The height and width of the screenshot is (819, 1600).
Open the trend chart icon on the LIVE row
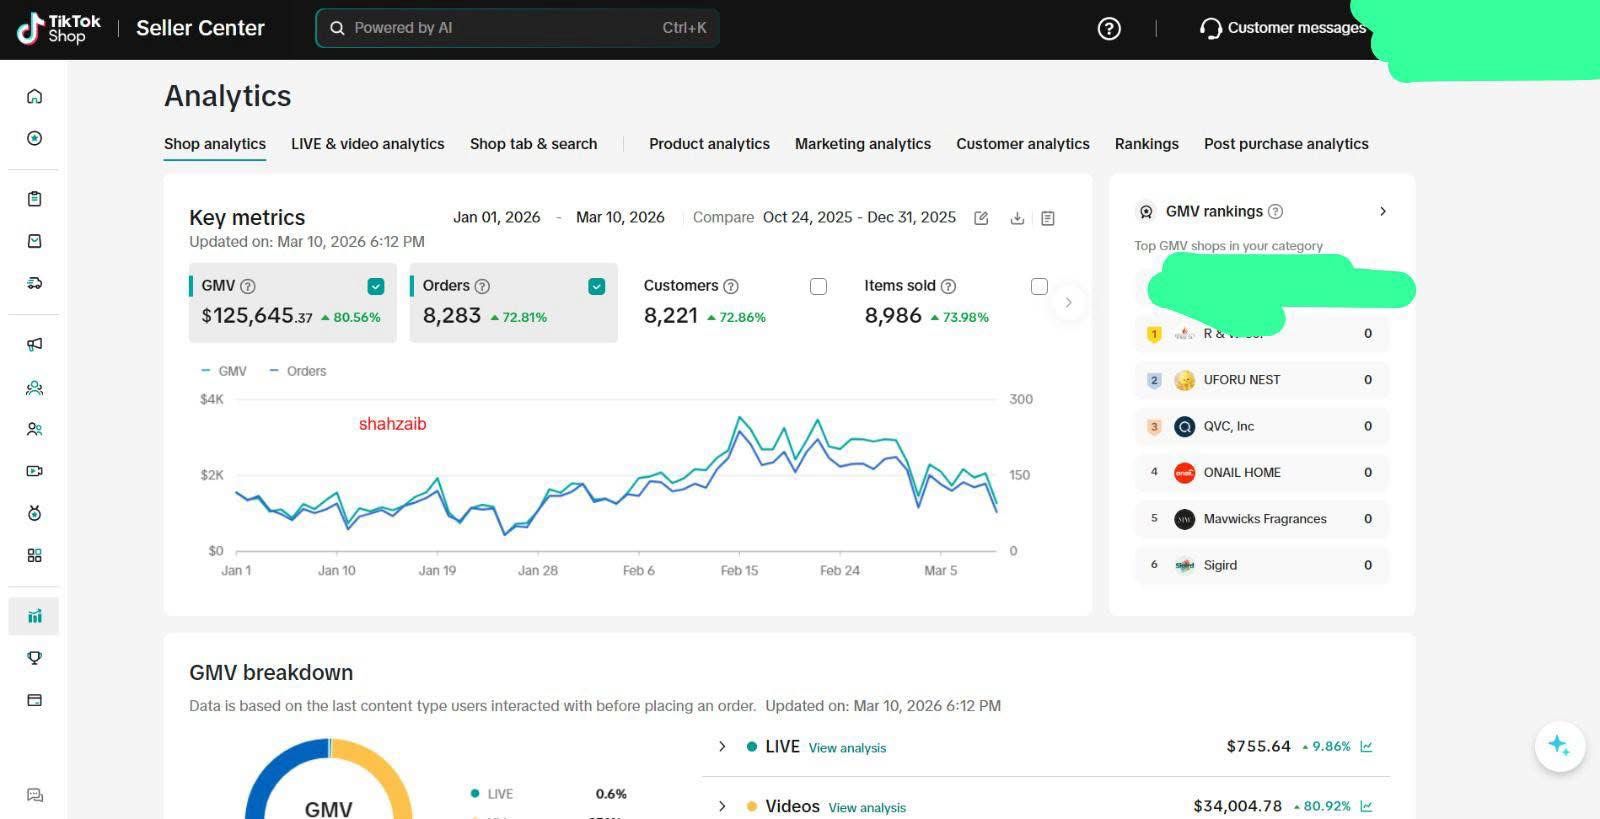(1367, 746)
